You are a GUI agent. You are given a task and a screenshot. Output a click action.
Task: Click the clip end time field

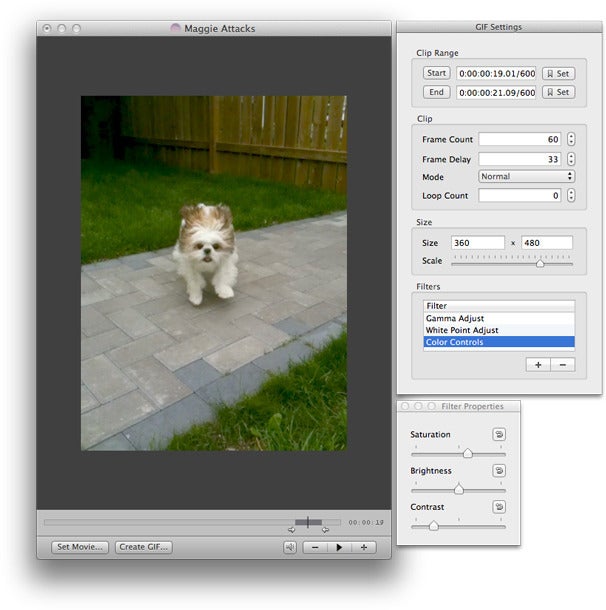pos(496,93)
